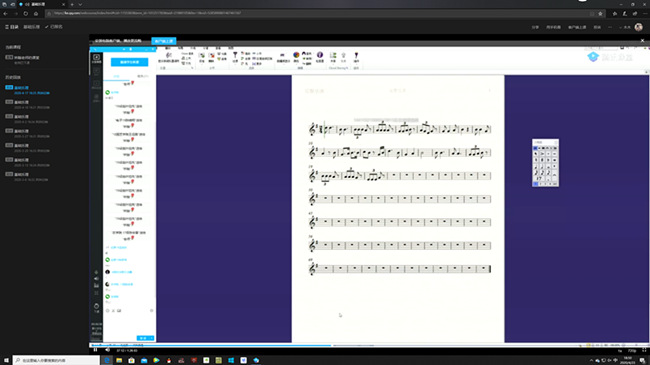650x365 pixels.
Task: Open the last history replay lesson entry
Action: 27,177
